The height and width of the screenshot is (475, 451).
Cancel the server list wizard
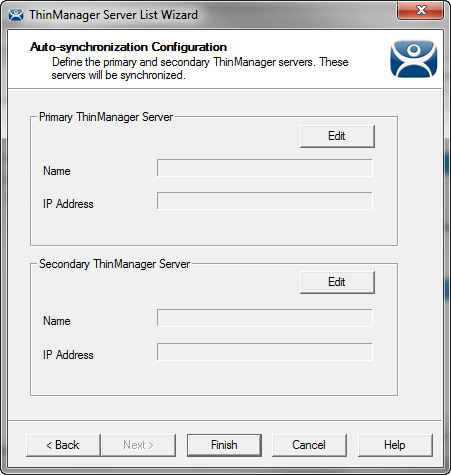coord(309,445)
